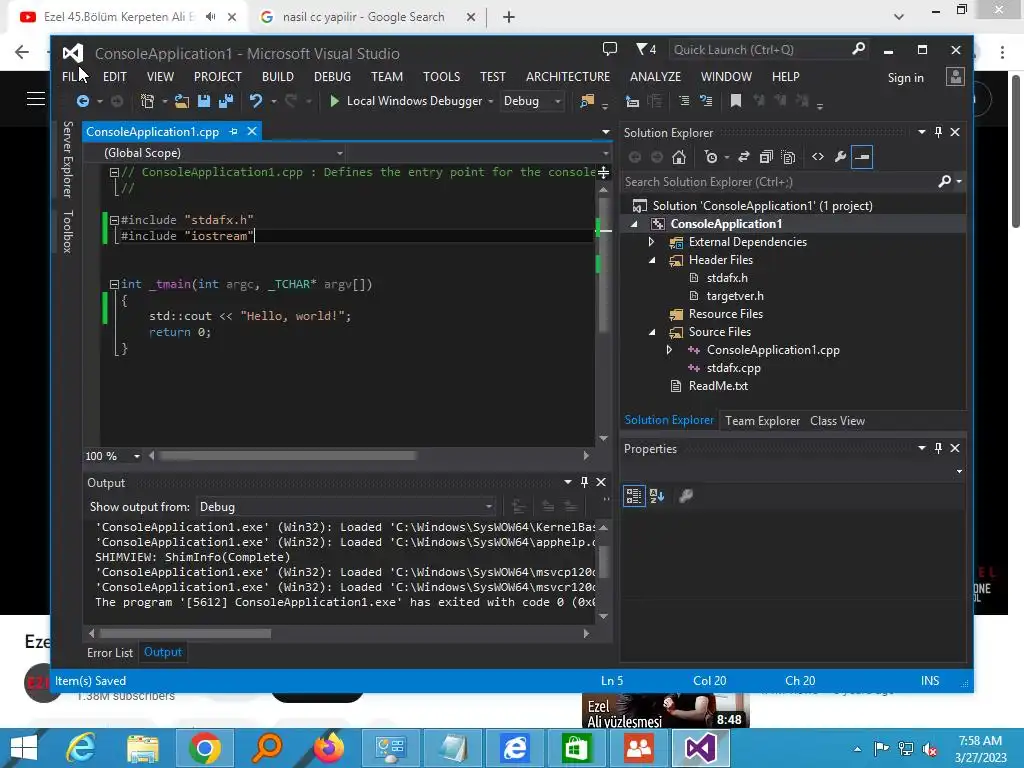Open the TOOLS menu
Screen dimensions: 1024x768
[x=441, y=77]
